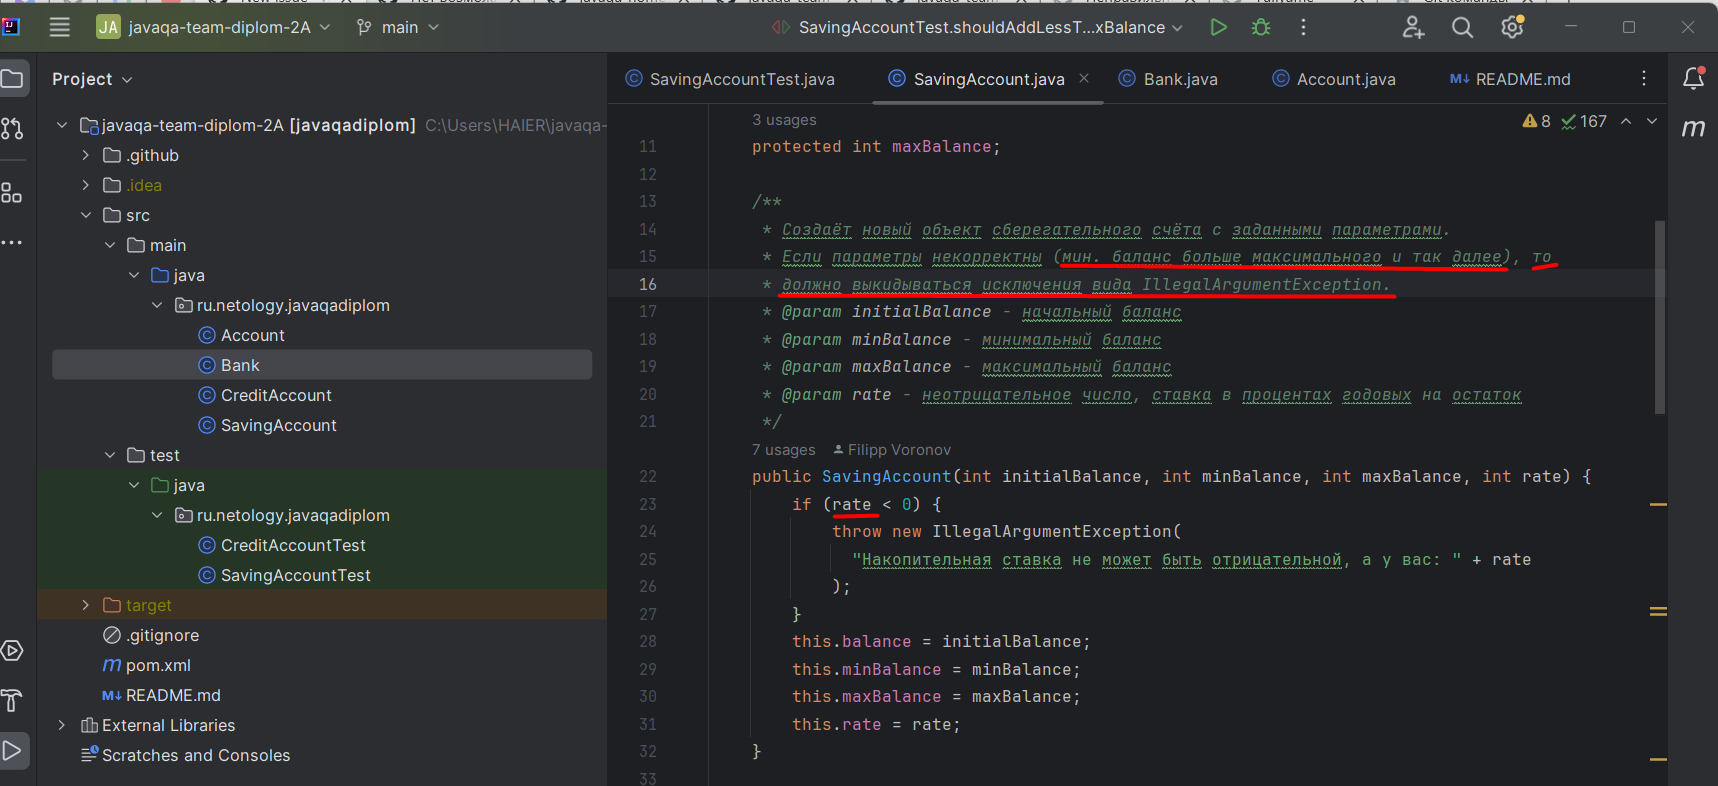The width and height of the screenshot is (1718, 786).
Task: Open SavingAccountTest in project tree
Action: coord(284,575)
